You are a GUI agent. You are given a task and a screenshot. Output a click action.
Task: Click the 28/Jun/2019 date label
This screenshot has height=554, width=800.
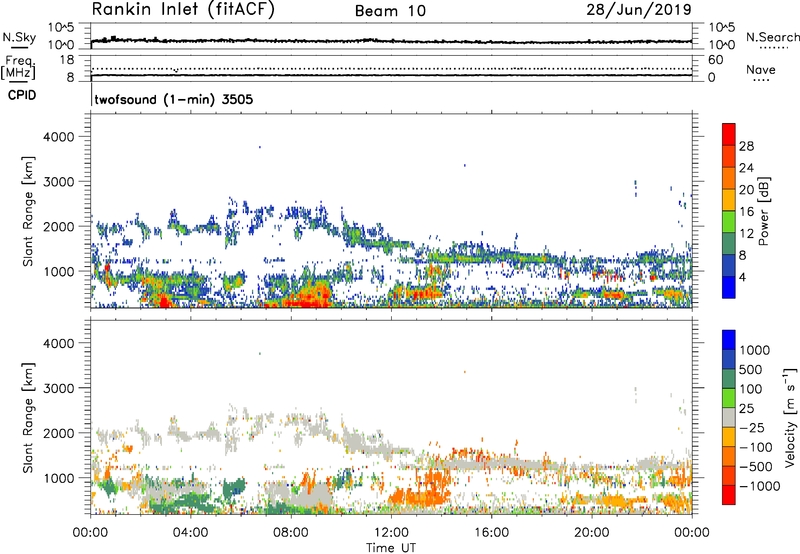click(x=645, y=10)
